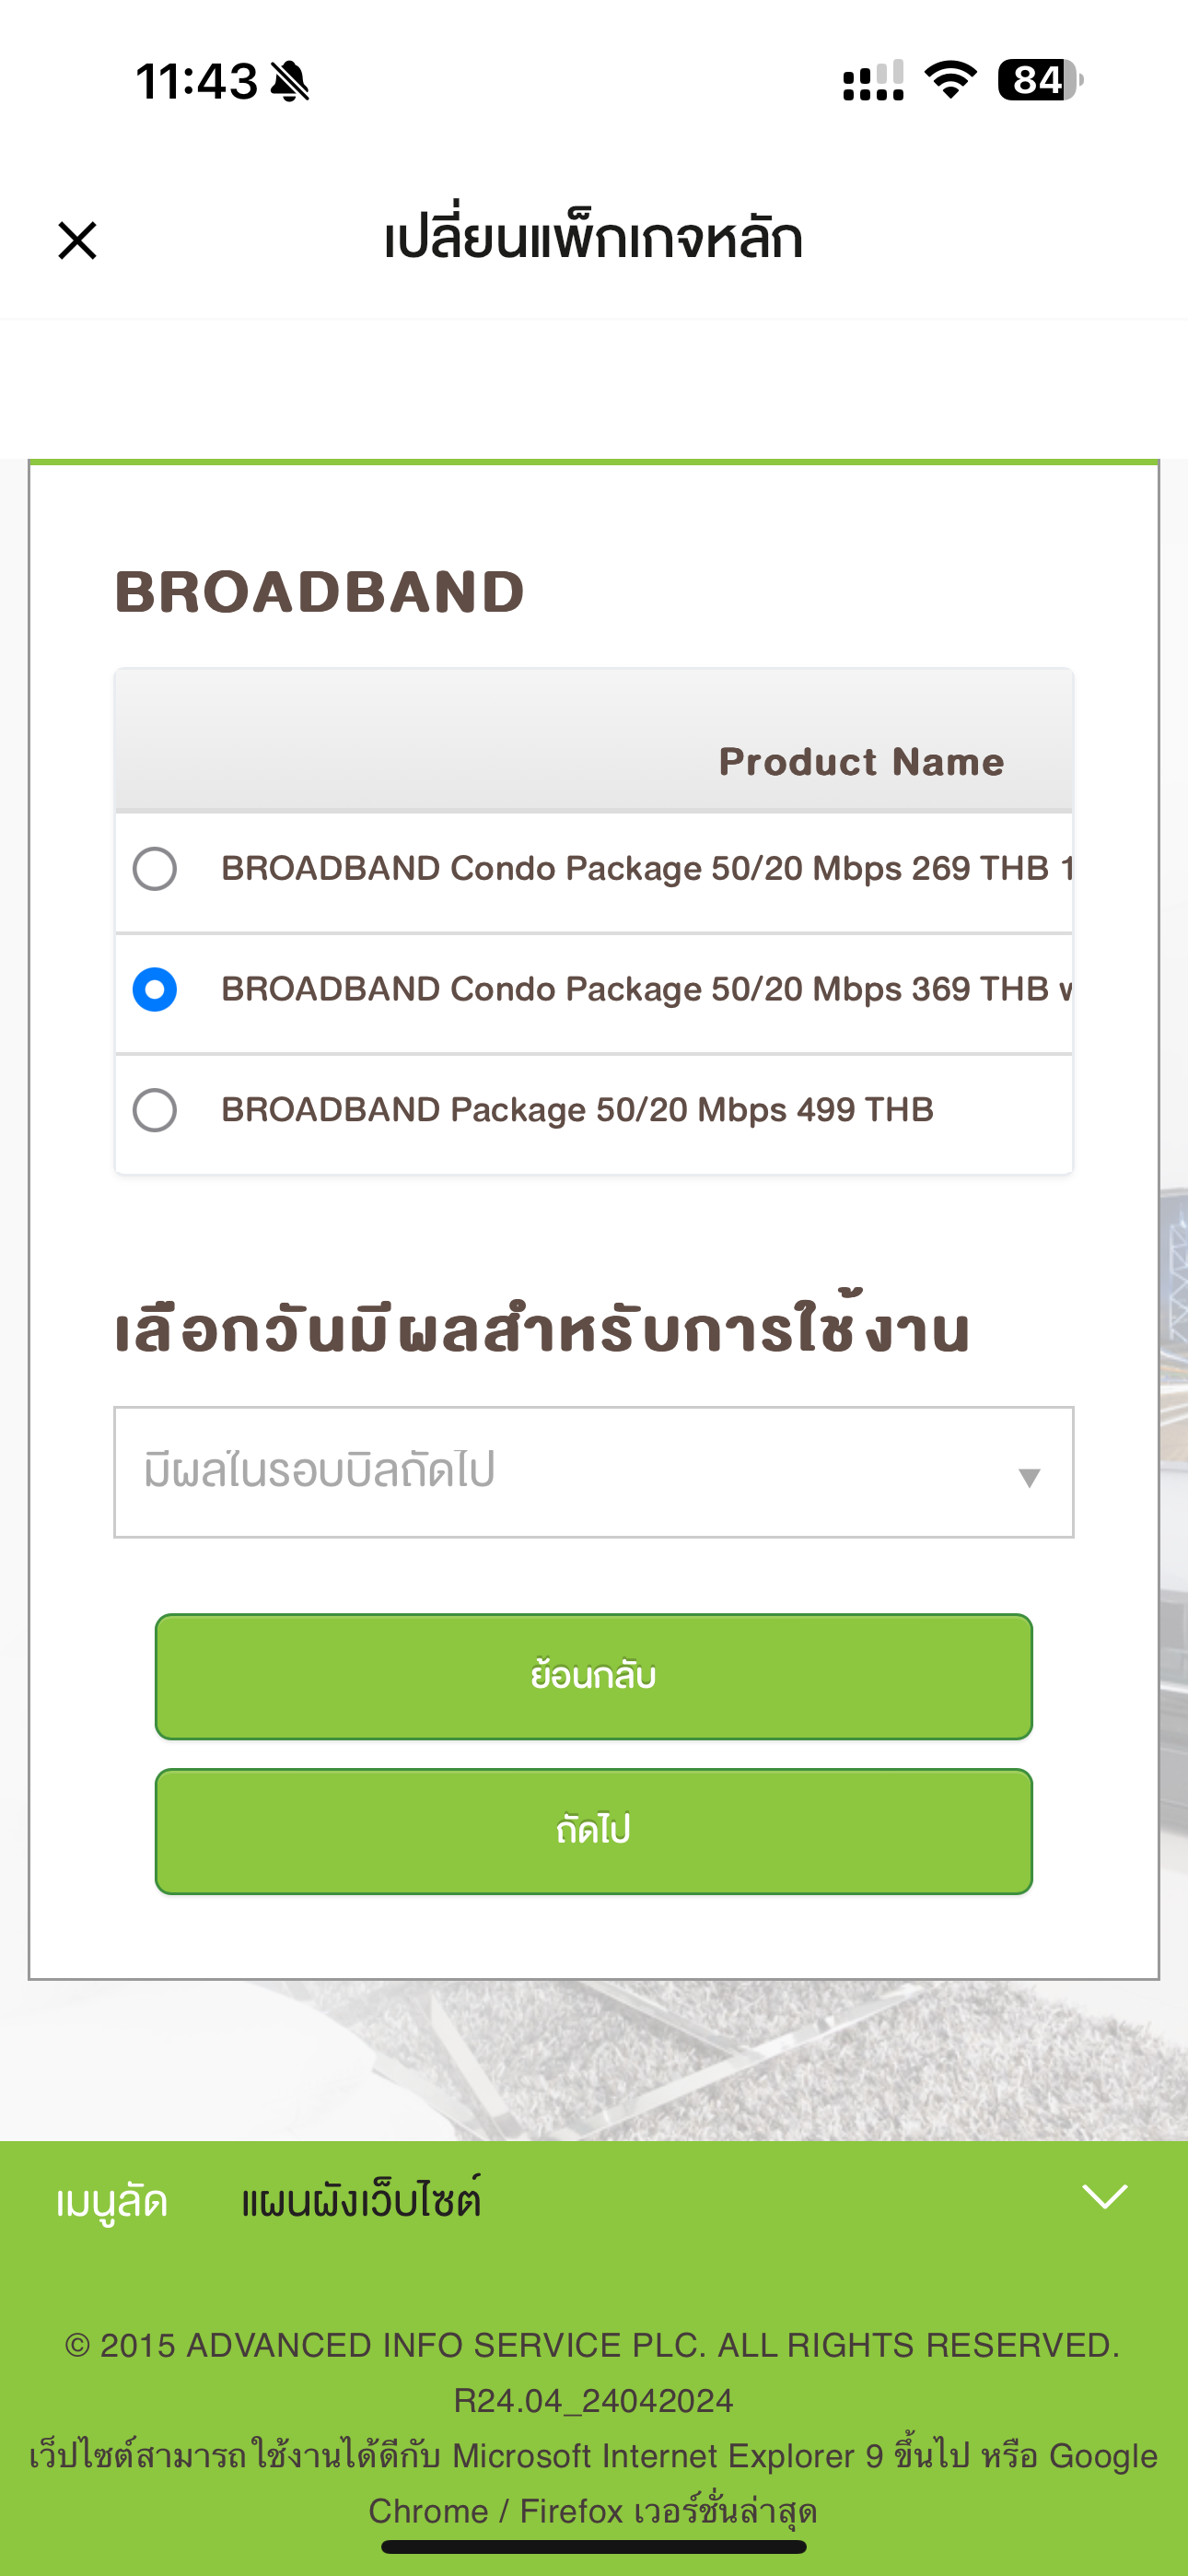Select the 369 THB Condo Package radio button
Viewport: 1188px width, 2576px height.
155,990
